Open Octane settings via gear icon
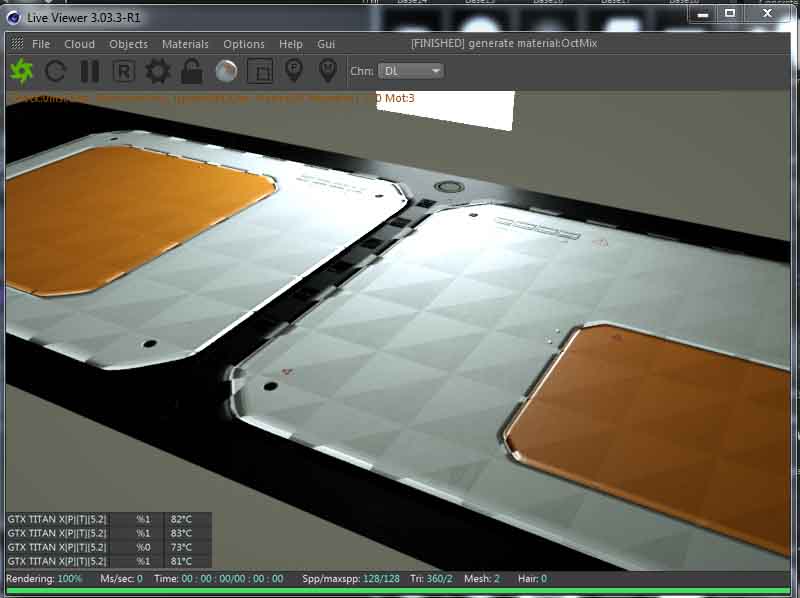The image size is (800, 598). point(158,71)
